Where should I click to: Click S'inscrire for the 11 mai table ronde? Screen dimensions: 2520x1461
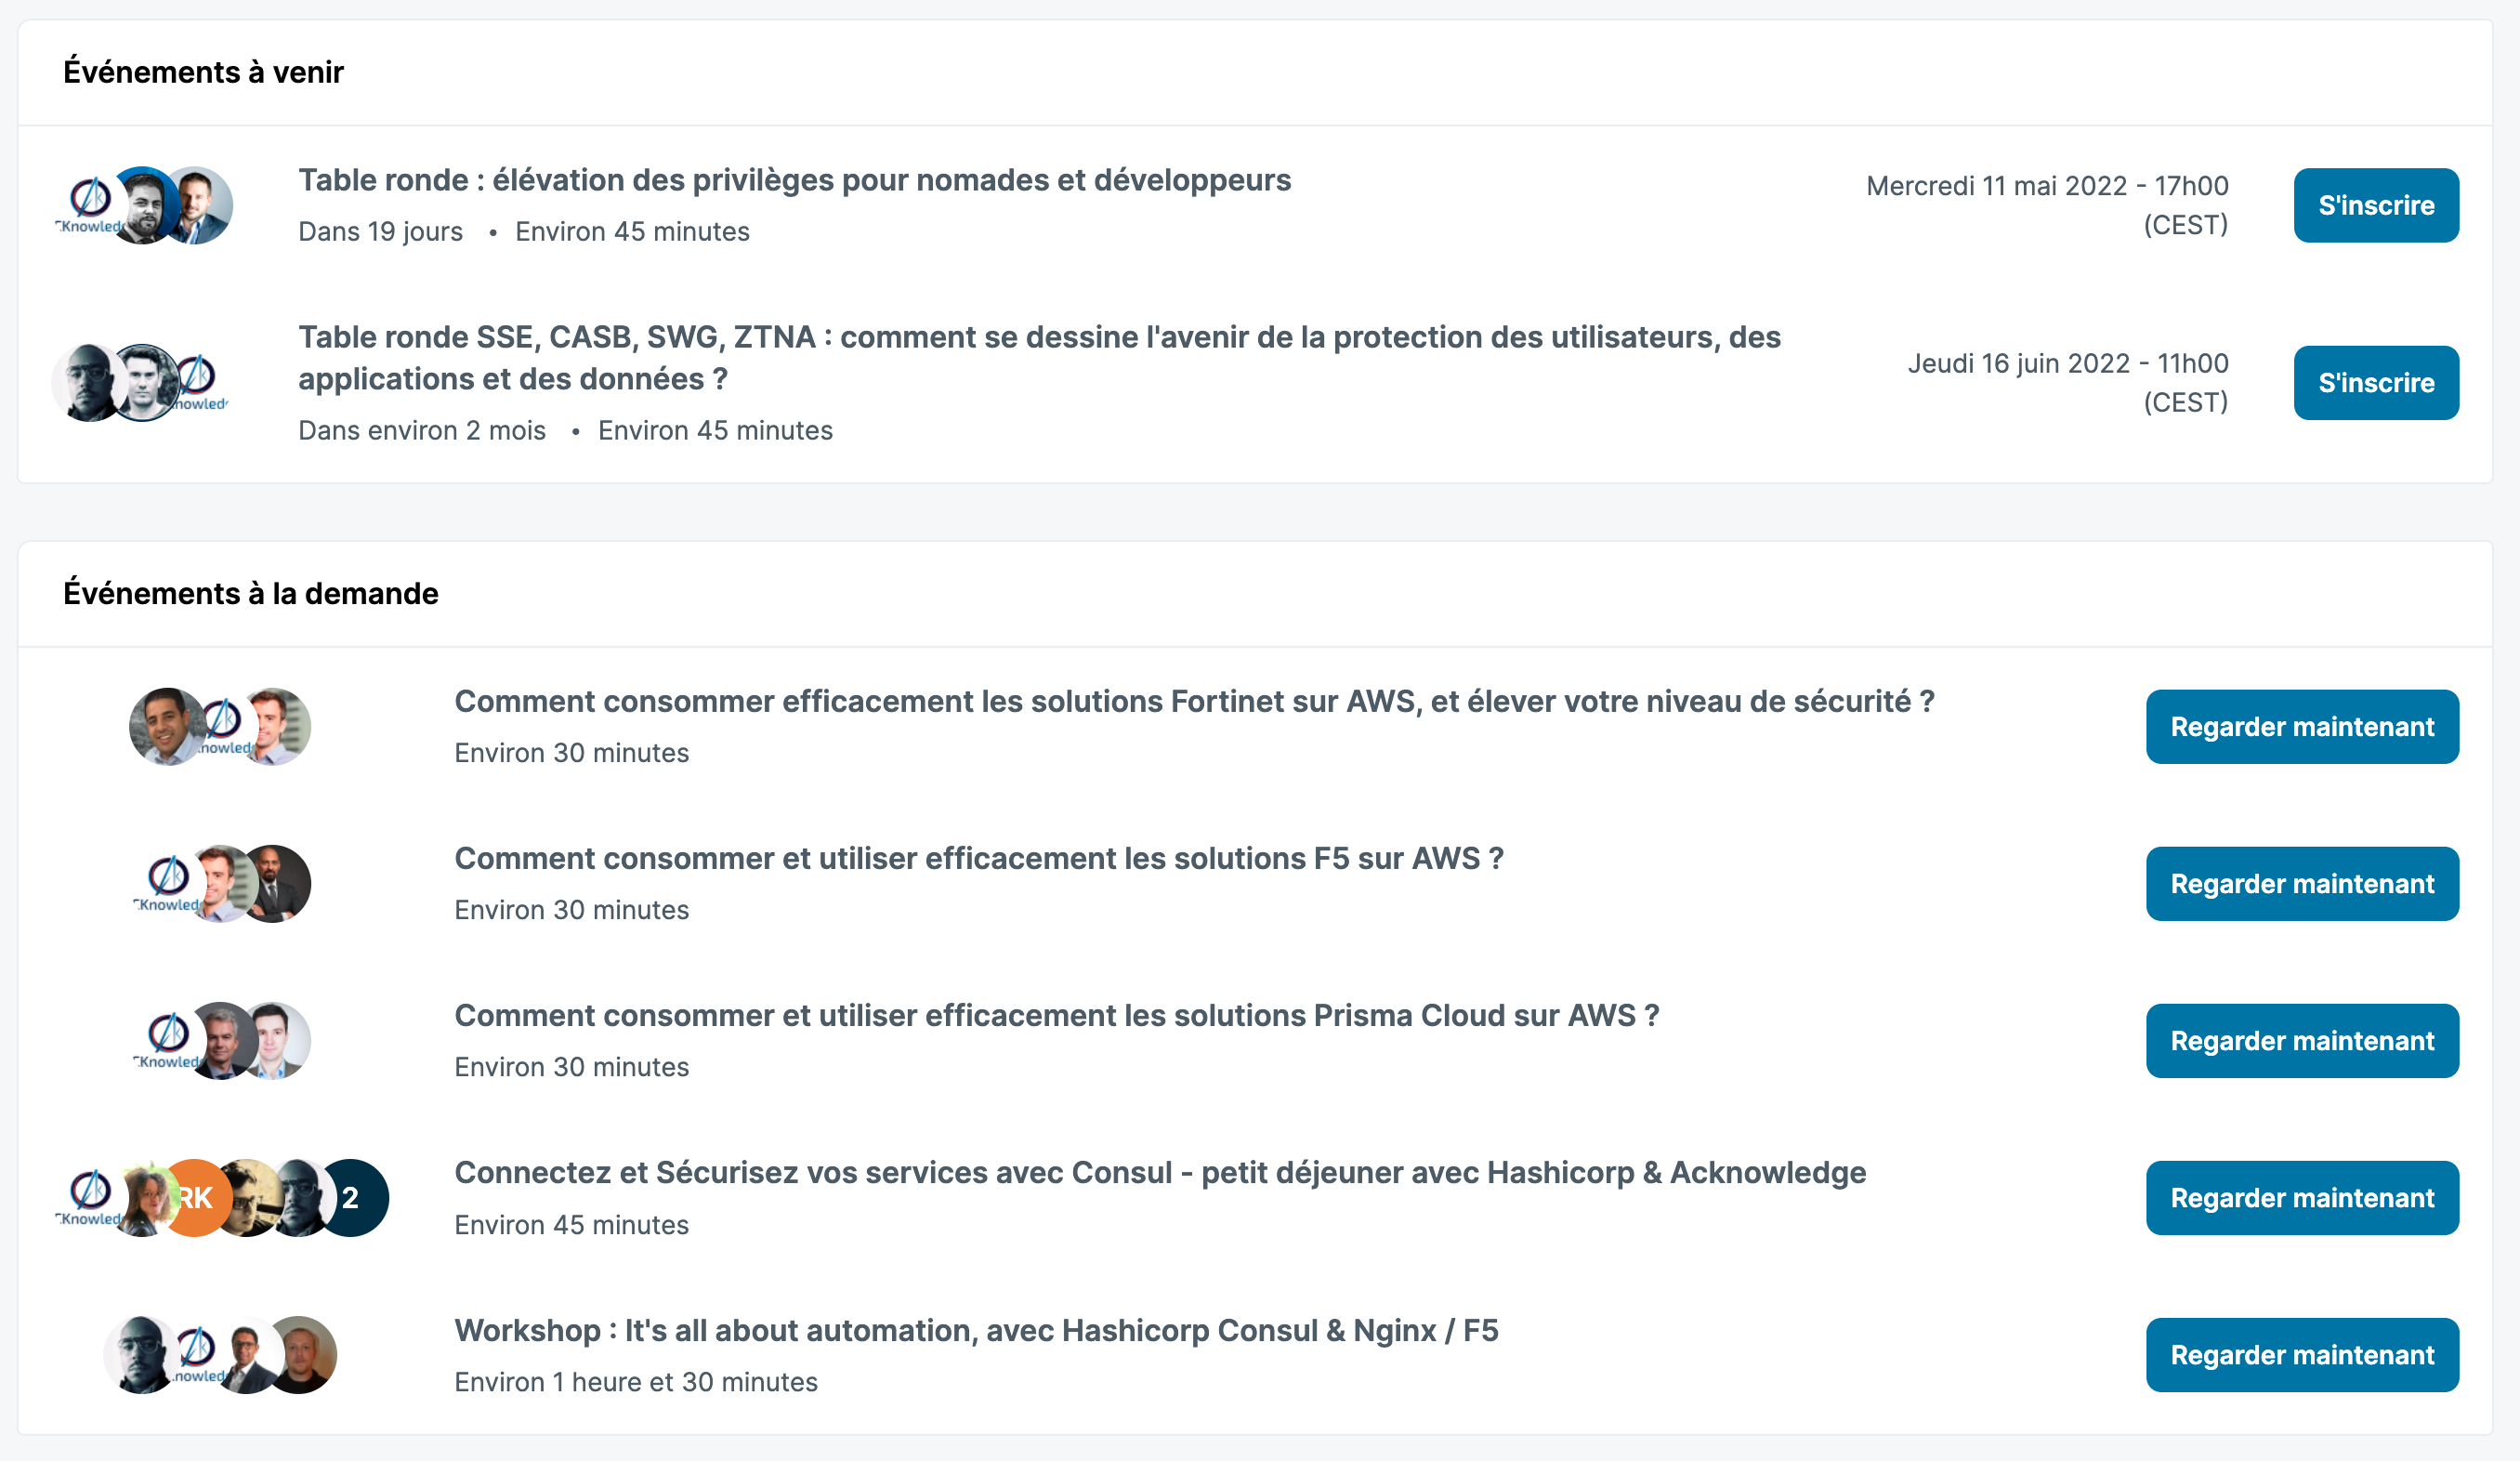(x=2376, y=205)
